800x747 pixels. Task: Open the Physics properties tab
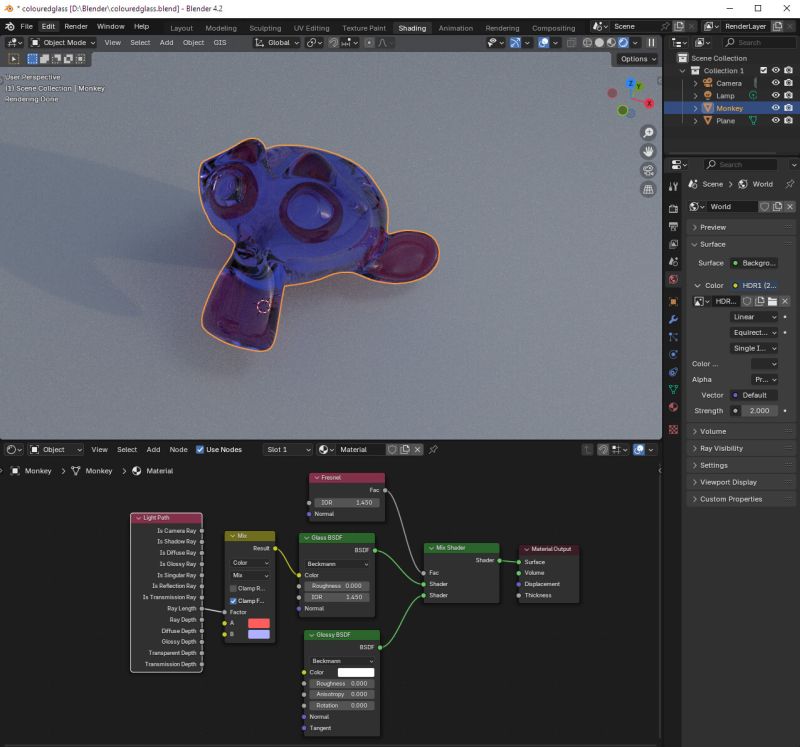click(x=673, y=354)
